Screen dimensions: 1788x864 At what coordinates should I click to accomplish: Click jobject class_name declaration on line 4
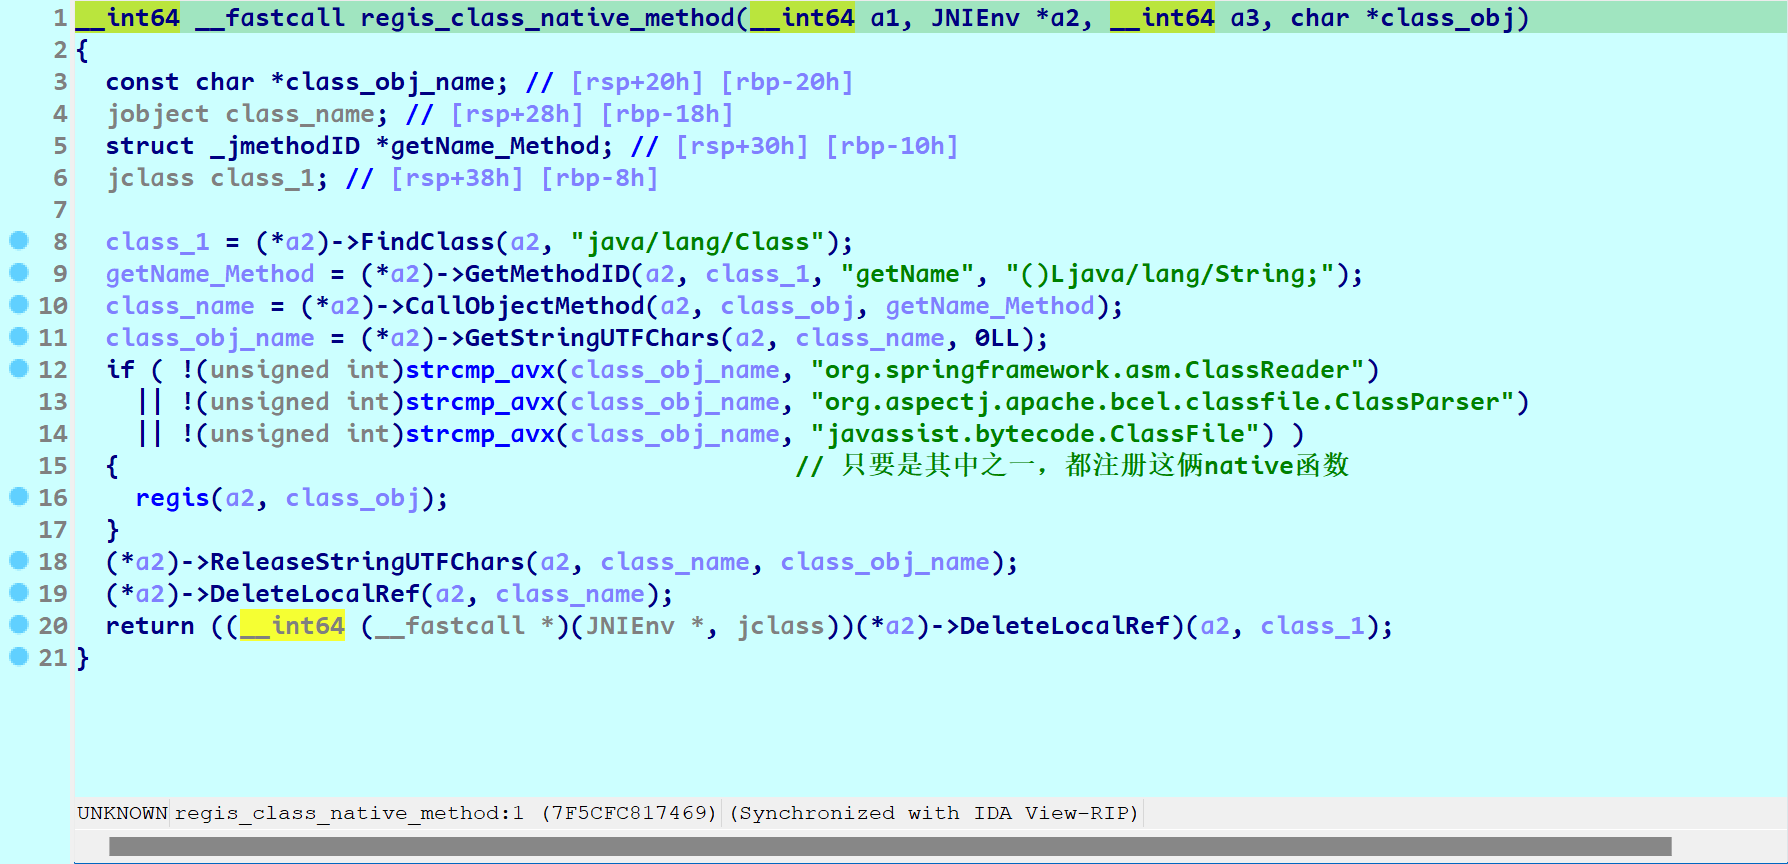pos(246,114)
